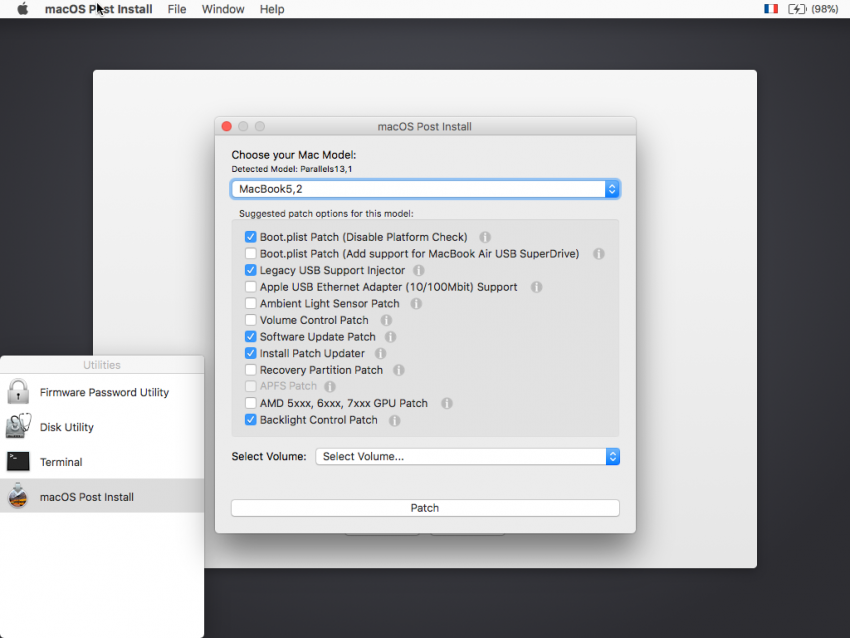Open the Mac model dropdown showing MacBook5,2
850x638 pixels.
(x=425, y=189)
